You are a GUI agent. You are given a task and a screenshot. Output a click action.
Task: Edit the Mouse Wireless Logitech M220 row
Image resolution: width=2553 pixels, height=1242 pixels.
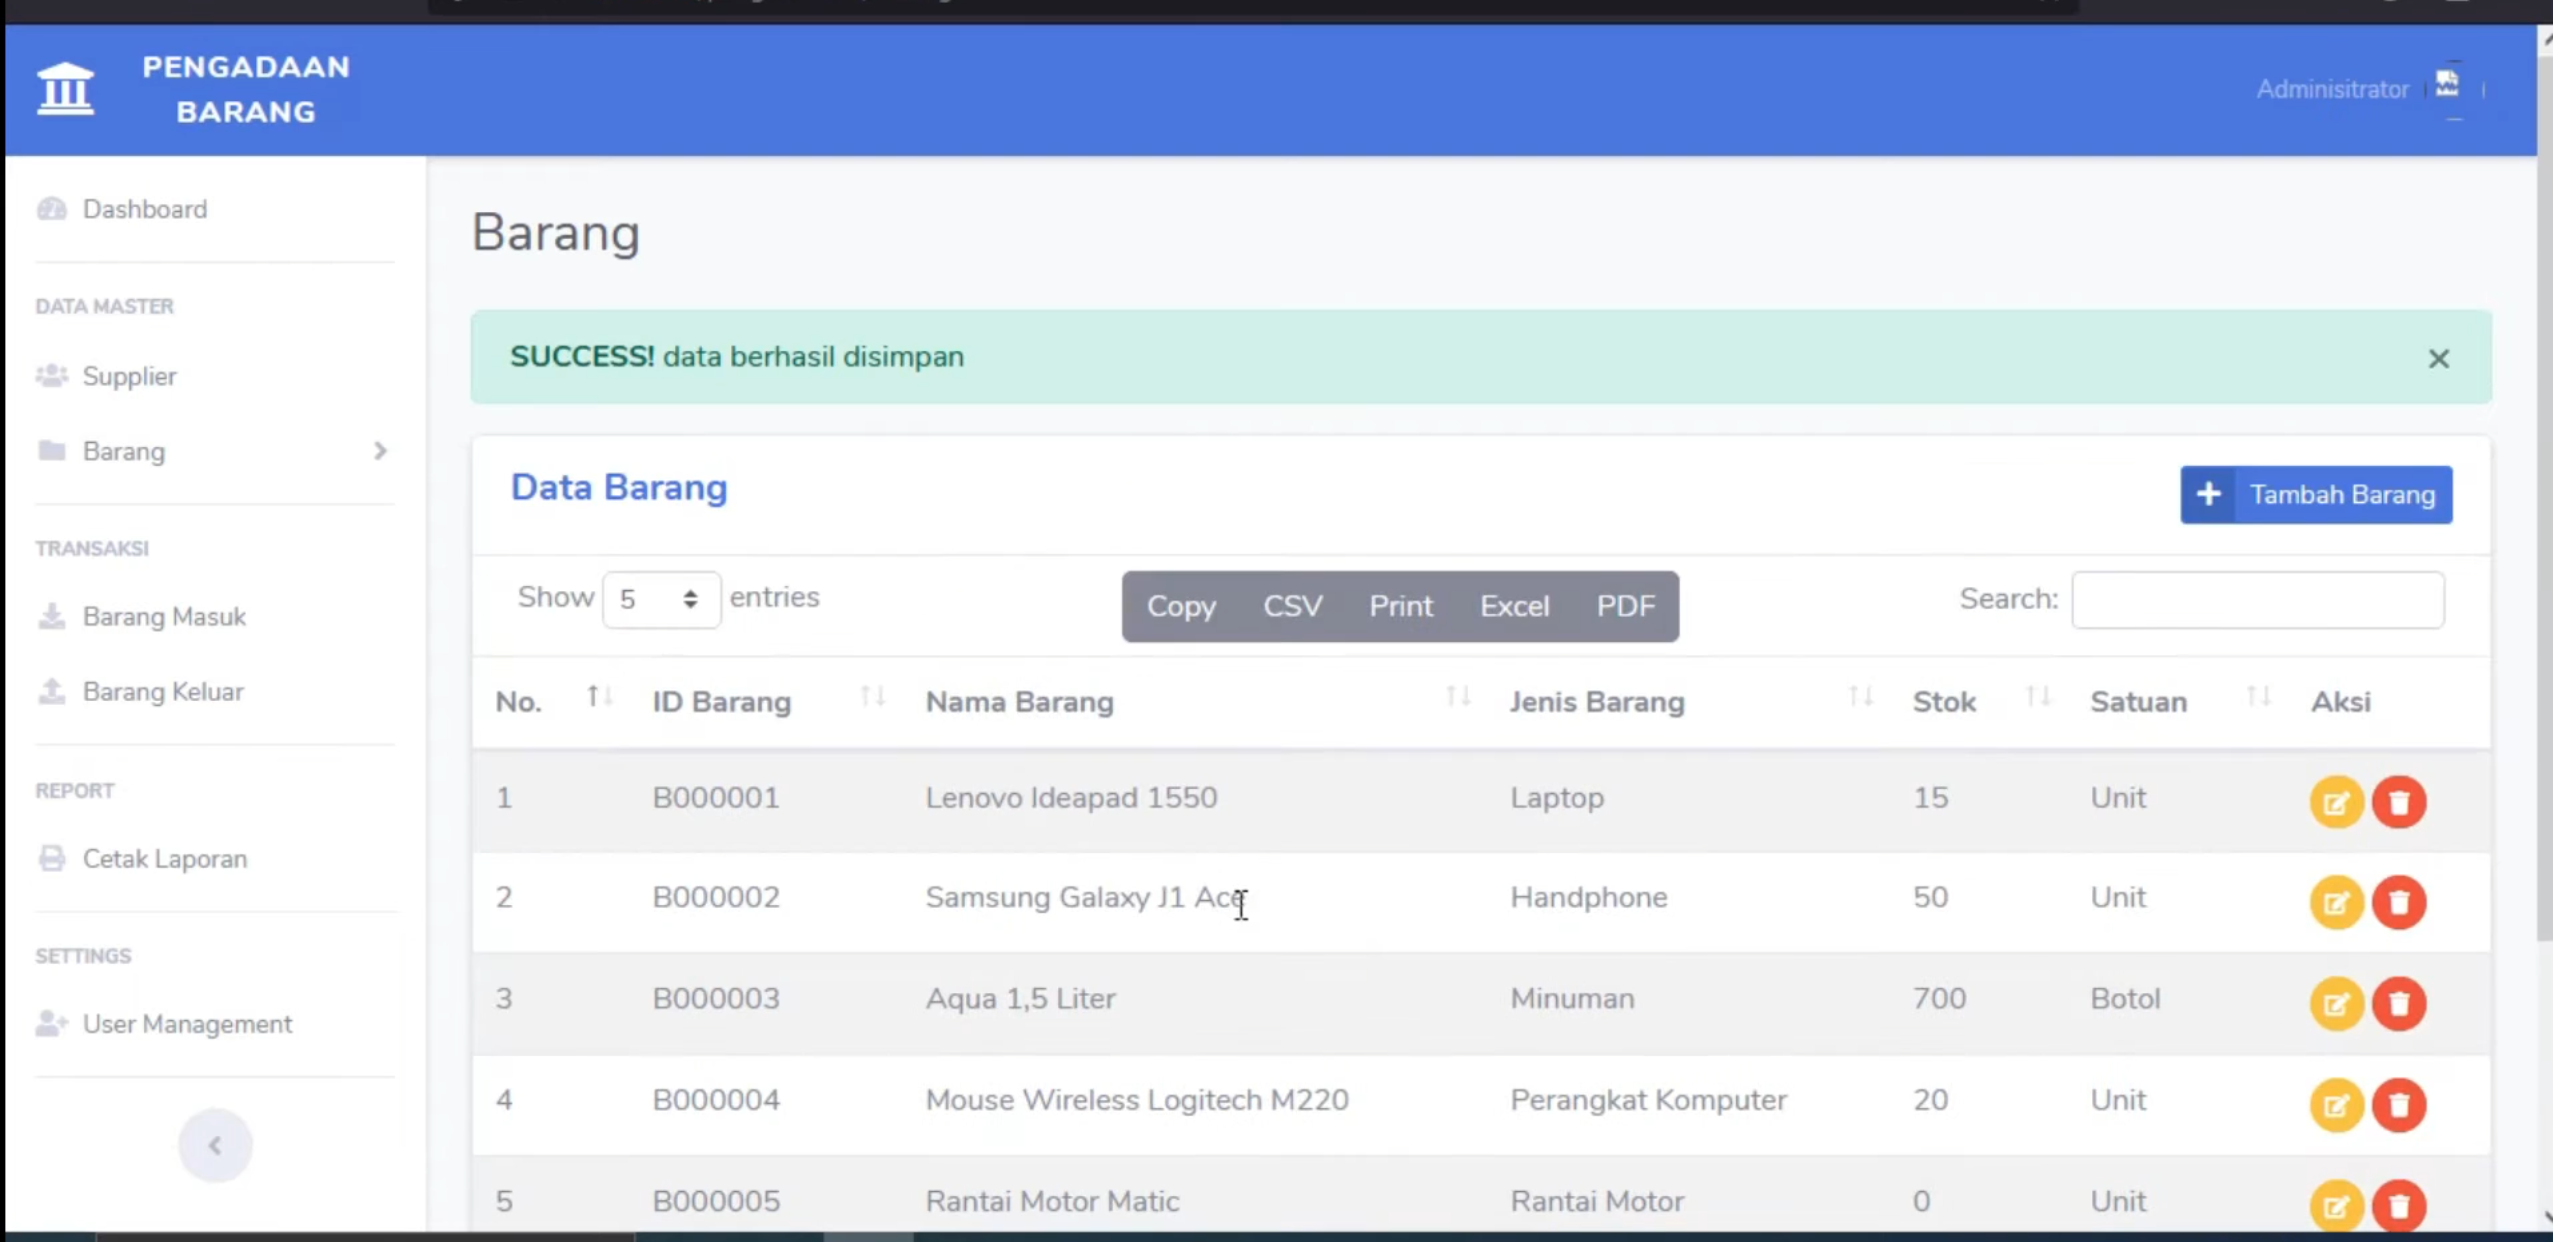click(2336, 1104)
